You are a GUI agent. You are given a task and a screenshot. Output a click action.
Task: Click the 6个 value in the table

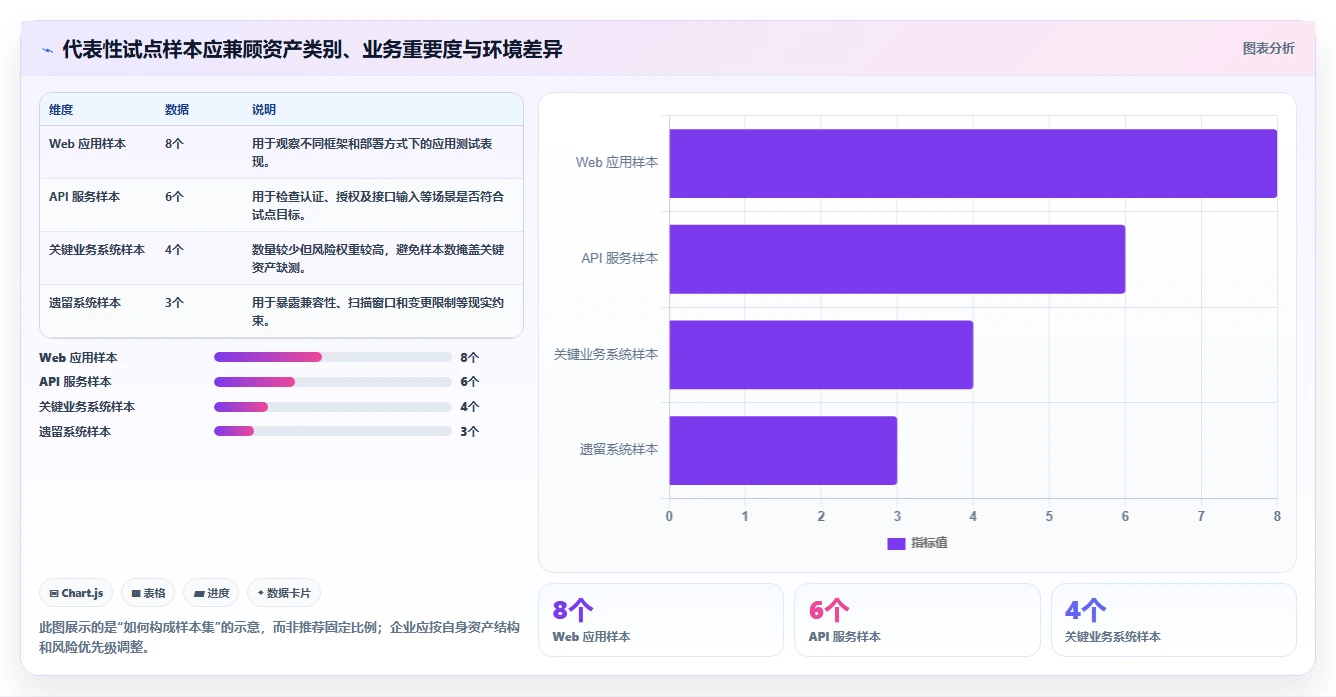pos(174,197)
